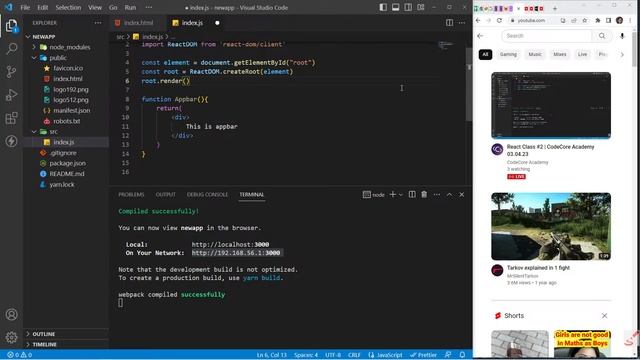Open README.md in the explorer

pyautogui.click(x=66, y=174)
